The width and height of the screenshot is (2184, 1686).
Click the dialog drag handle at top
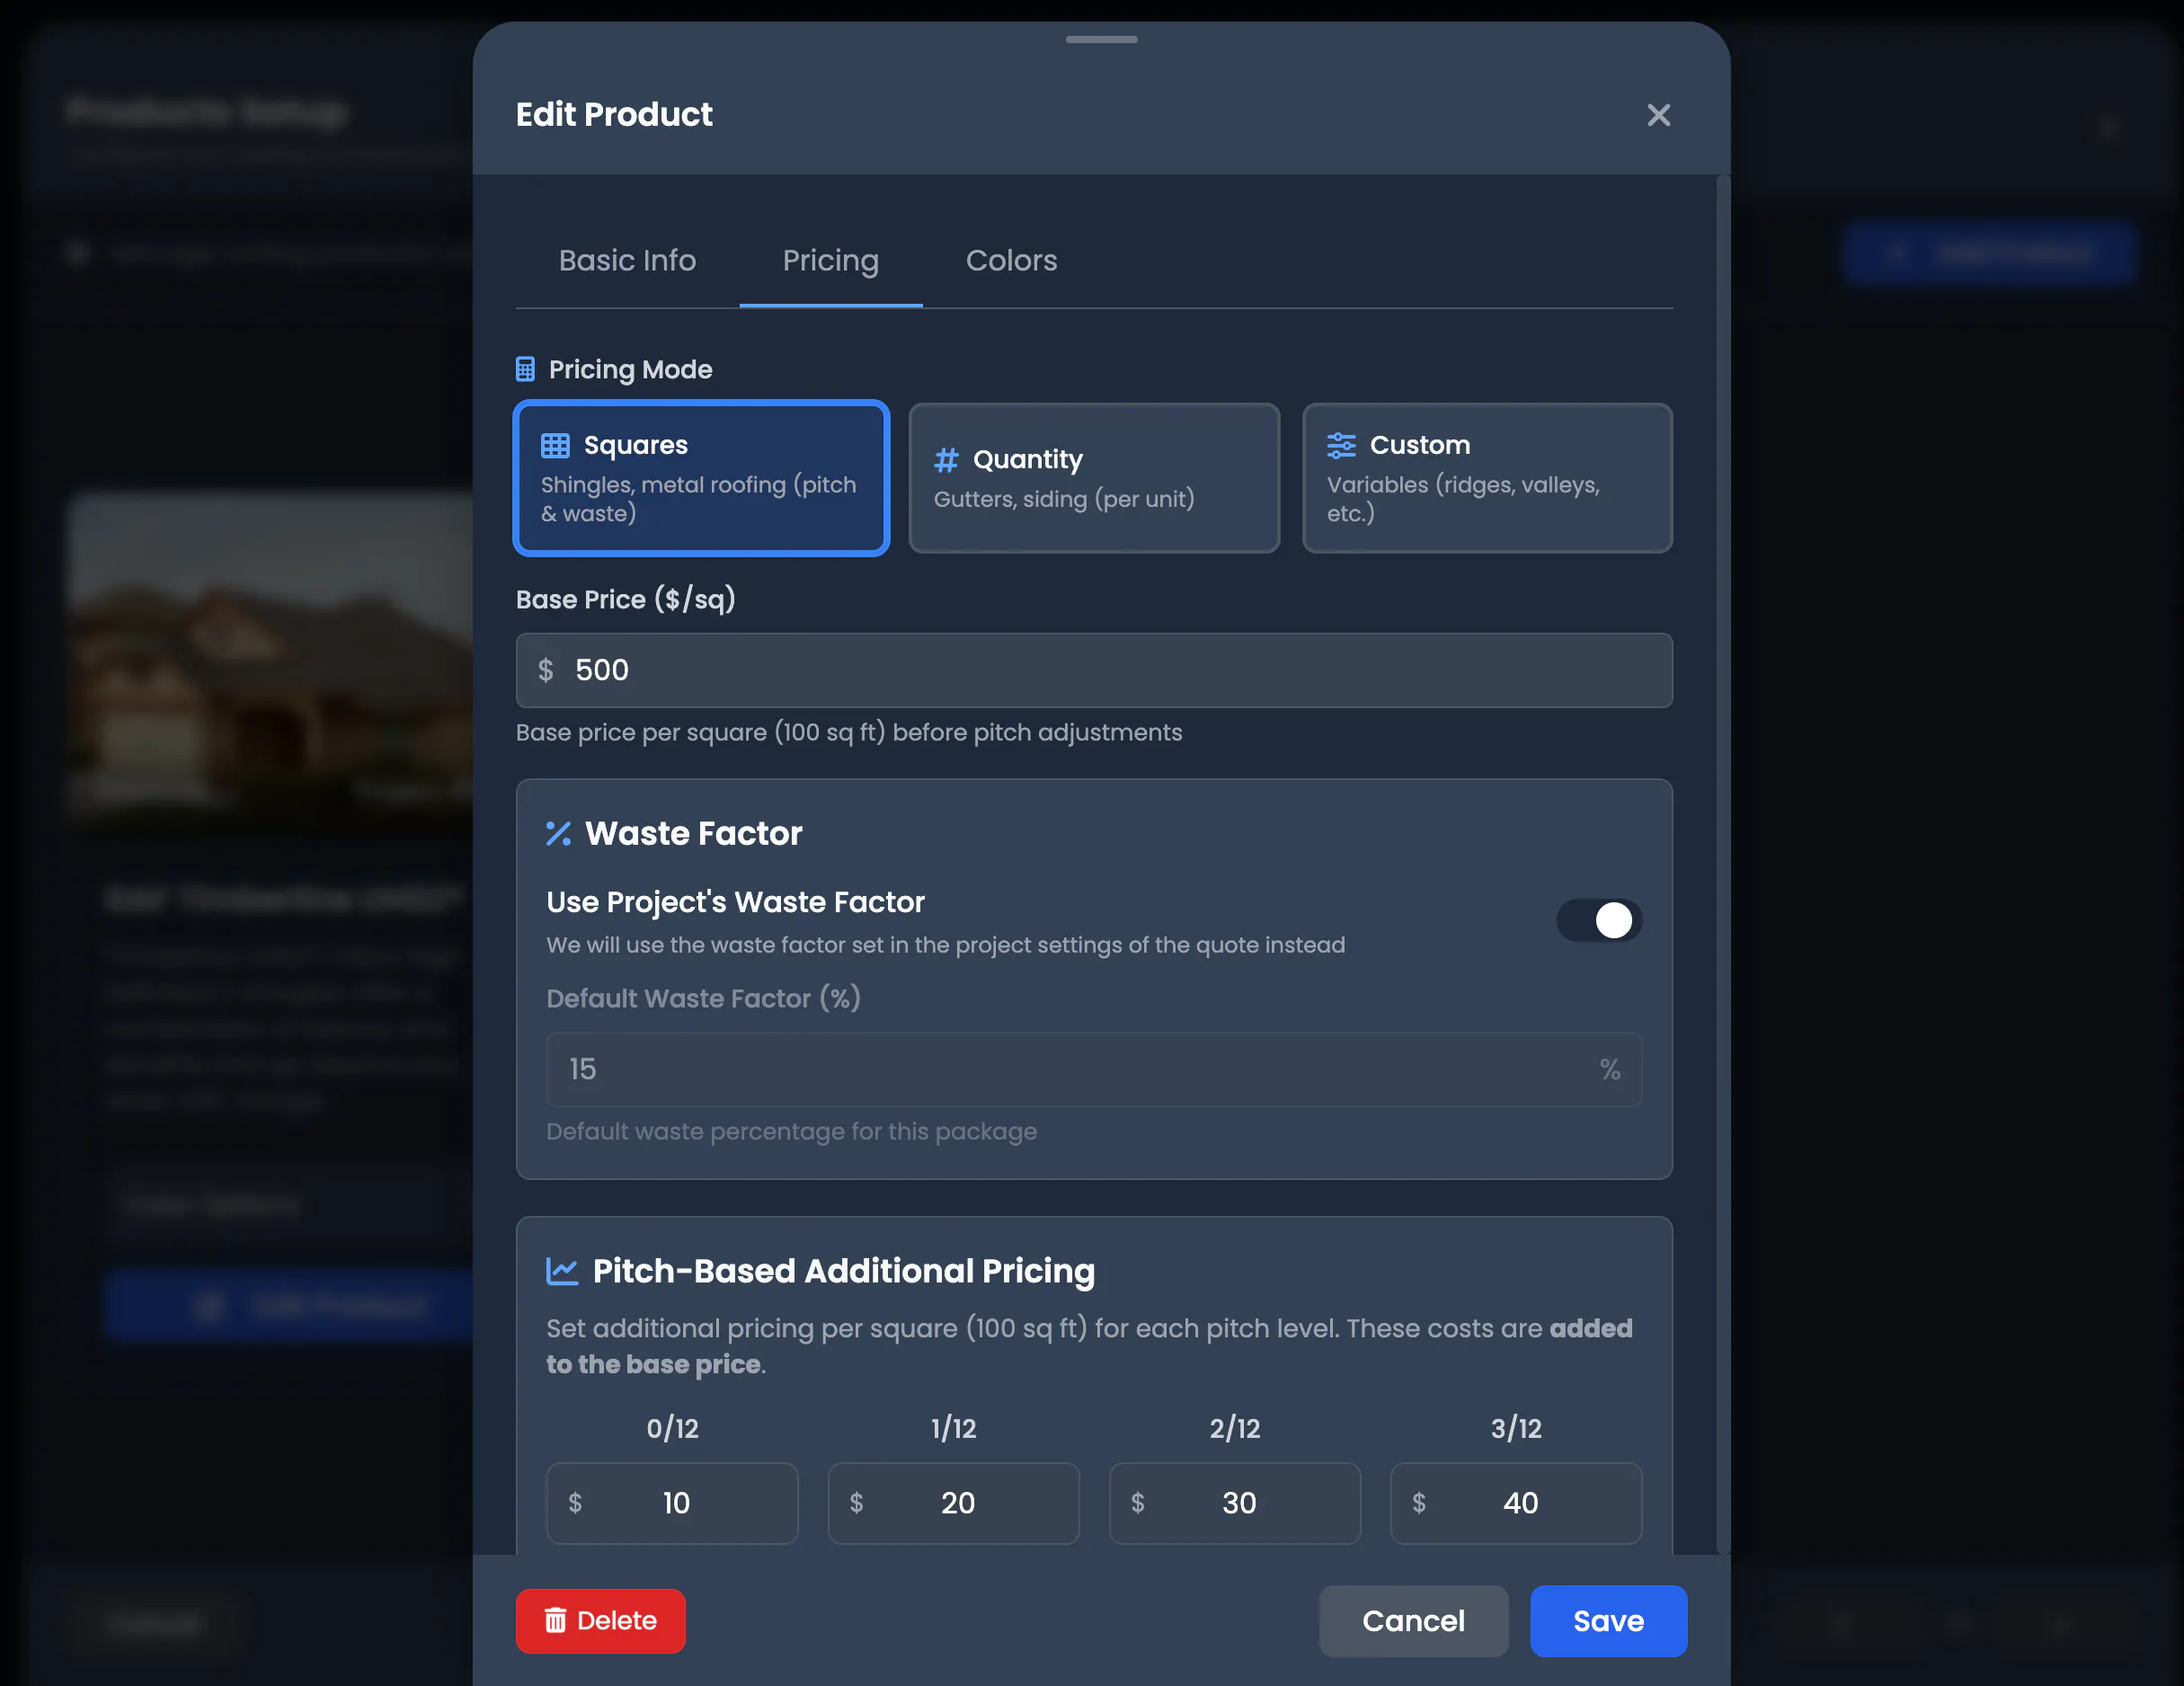coord(1101,40)
